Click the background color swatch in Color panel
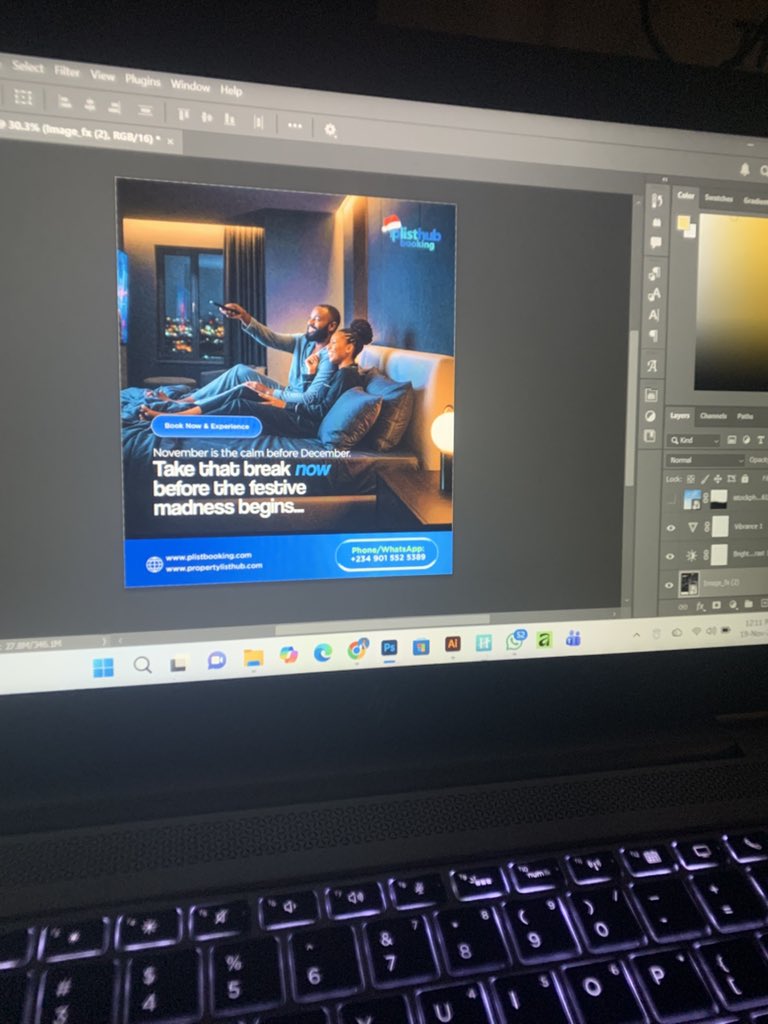768x1024 pixels. [x=690, y=231]
